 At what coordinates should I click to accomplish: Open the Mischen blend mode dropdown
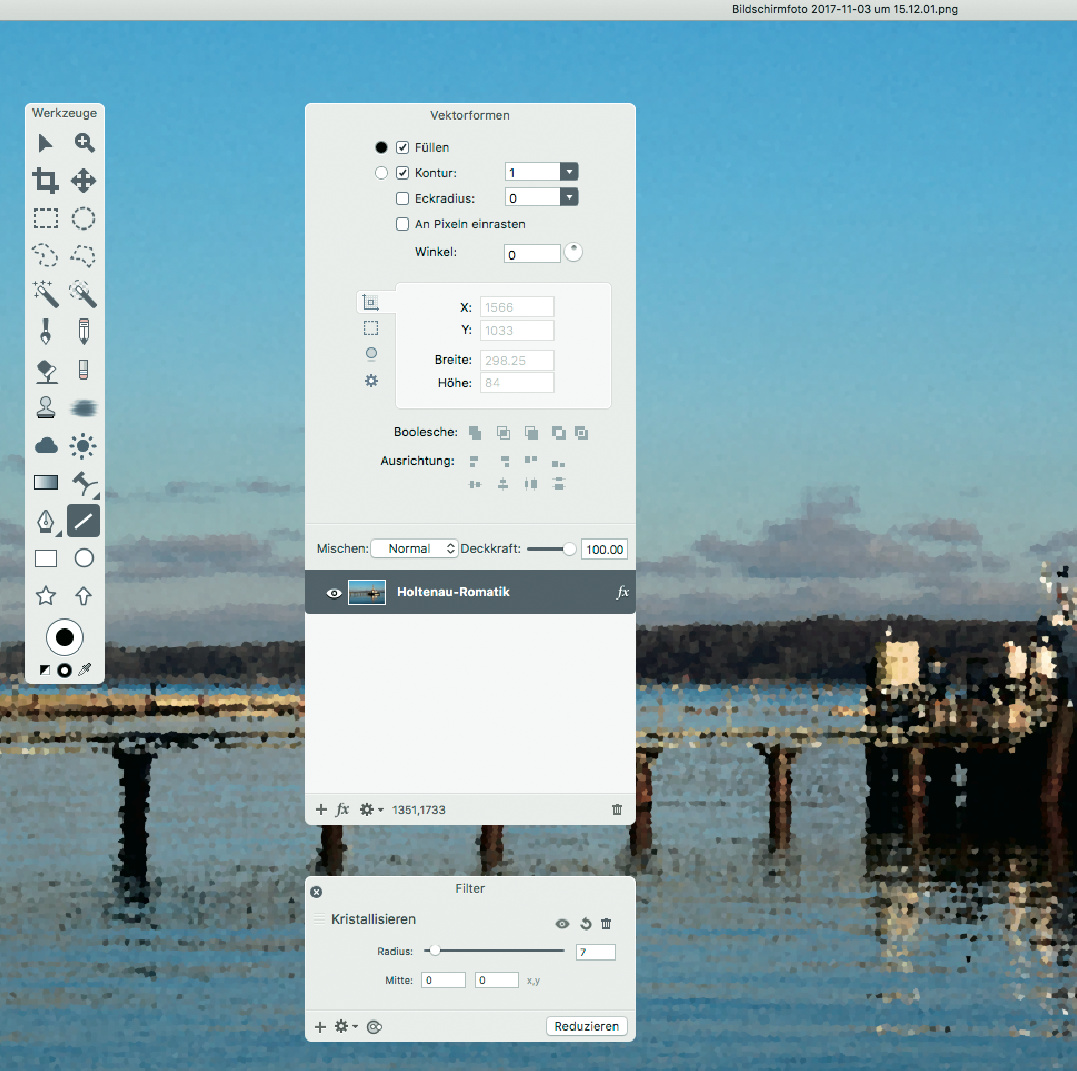click(x=414, y=548)
